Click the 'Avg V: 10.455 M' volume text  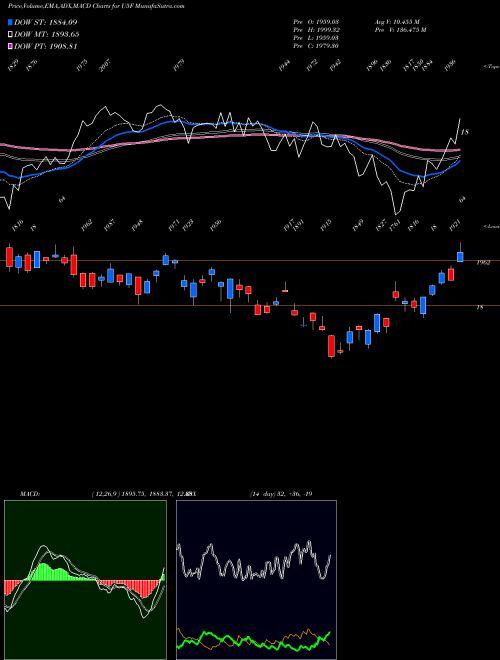pyautogui.click(x=397, y=21)
